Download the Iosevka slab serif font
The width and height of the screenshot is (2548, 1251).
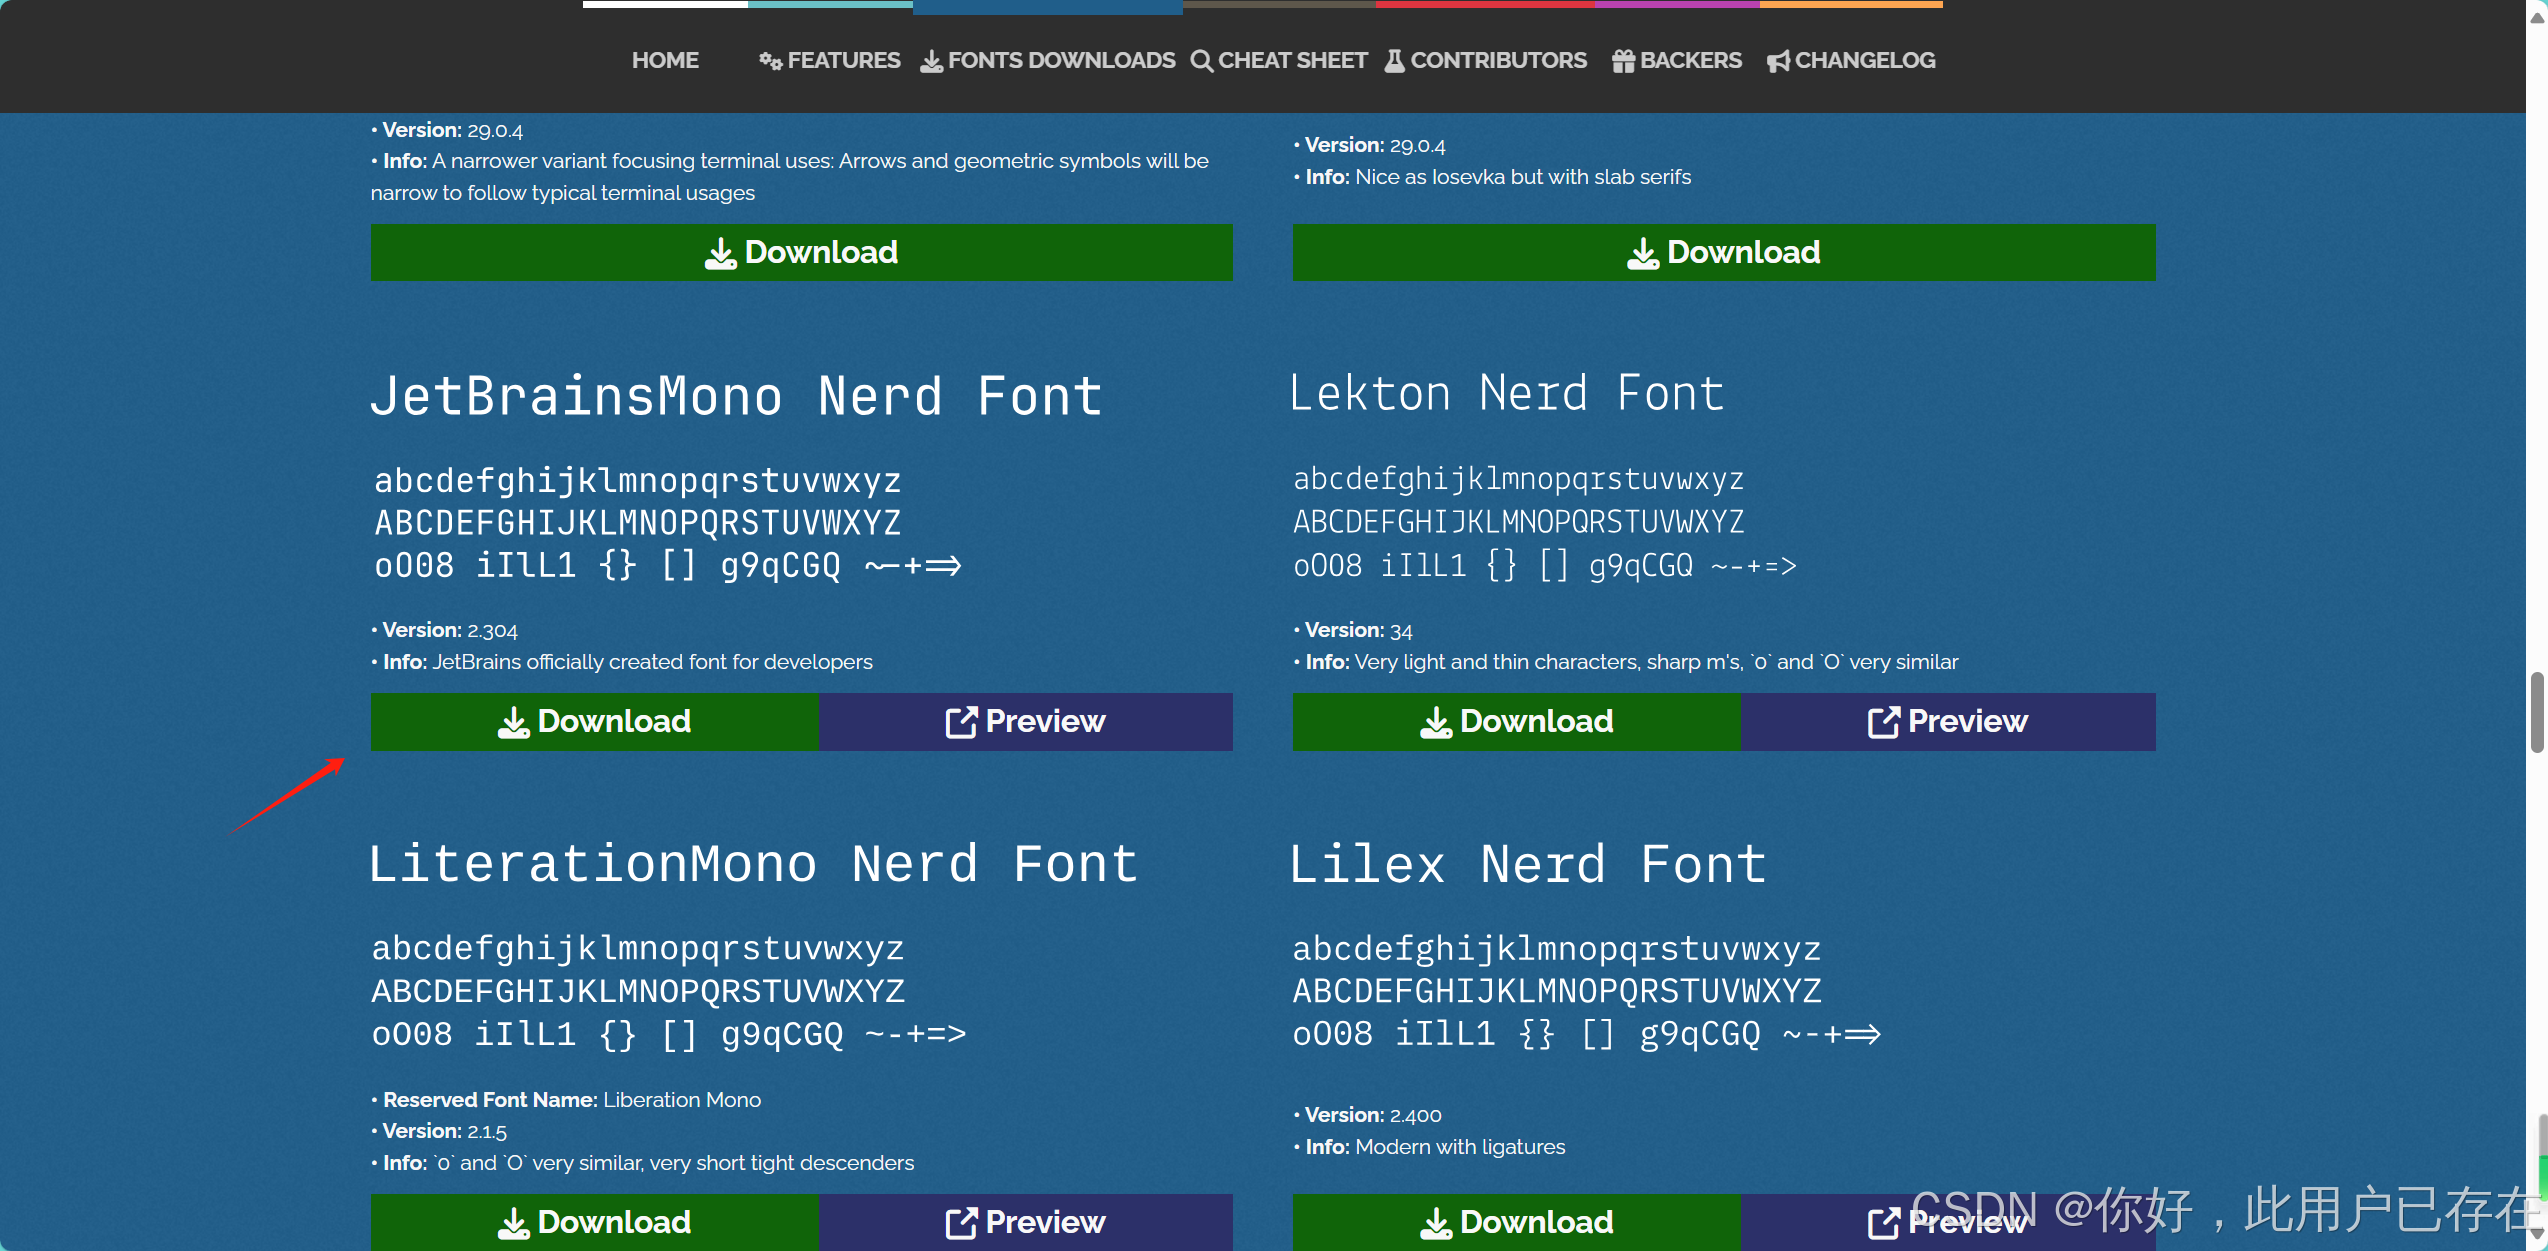point(1723,252)
